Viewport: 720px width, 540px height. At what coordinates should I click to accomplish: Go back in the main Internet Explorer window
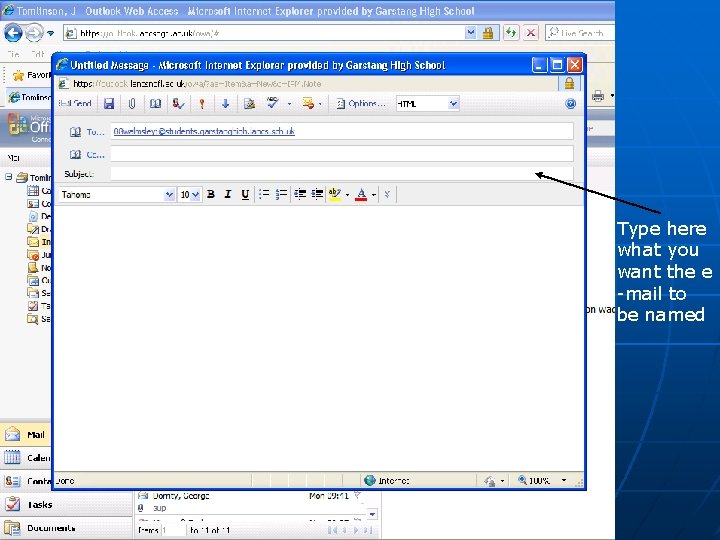click(13, 33)
